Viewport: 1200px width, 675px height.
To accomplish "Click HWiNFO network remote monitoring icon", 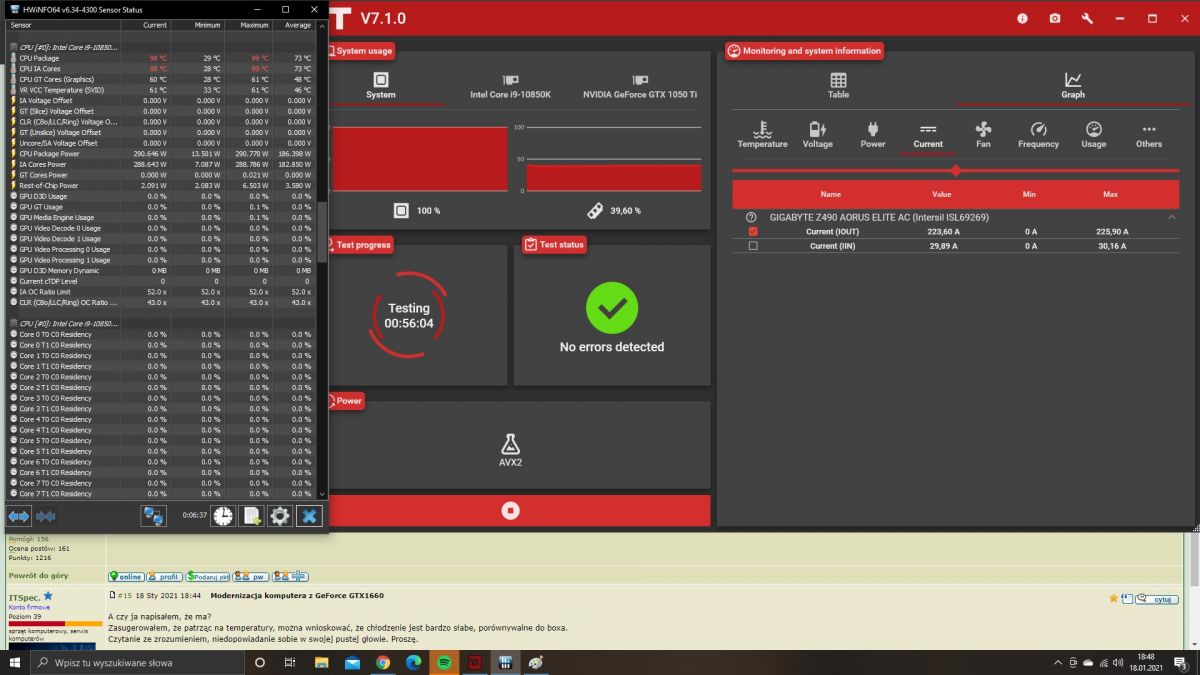I will (x=153, y=516).
